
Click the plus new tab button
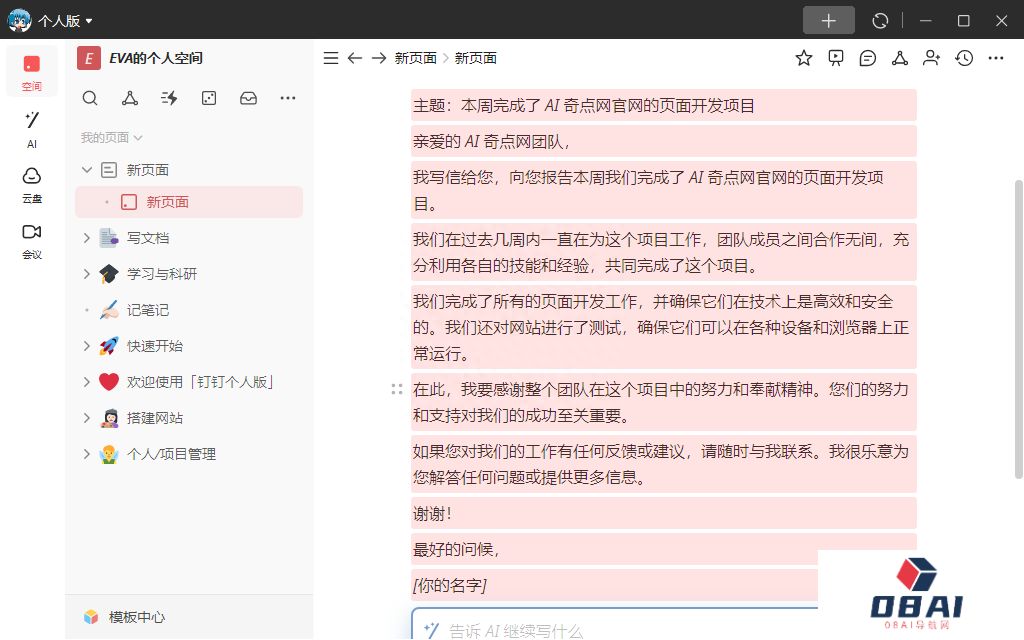(x=828, y=20)
